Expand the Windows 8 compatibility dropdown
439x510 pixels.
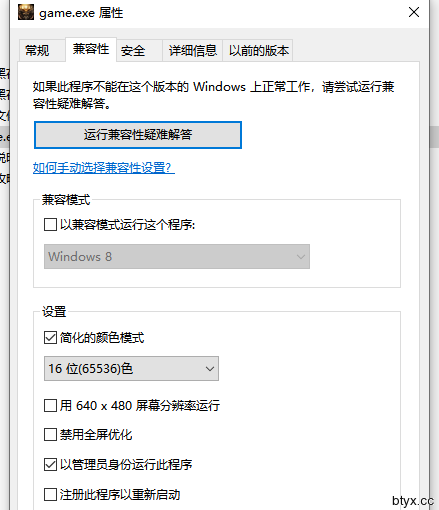[177, 257]
